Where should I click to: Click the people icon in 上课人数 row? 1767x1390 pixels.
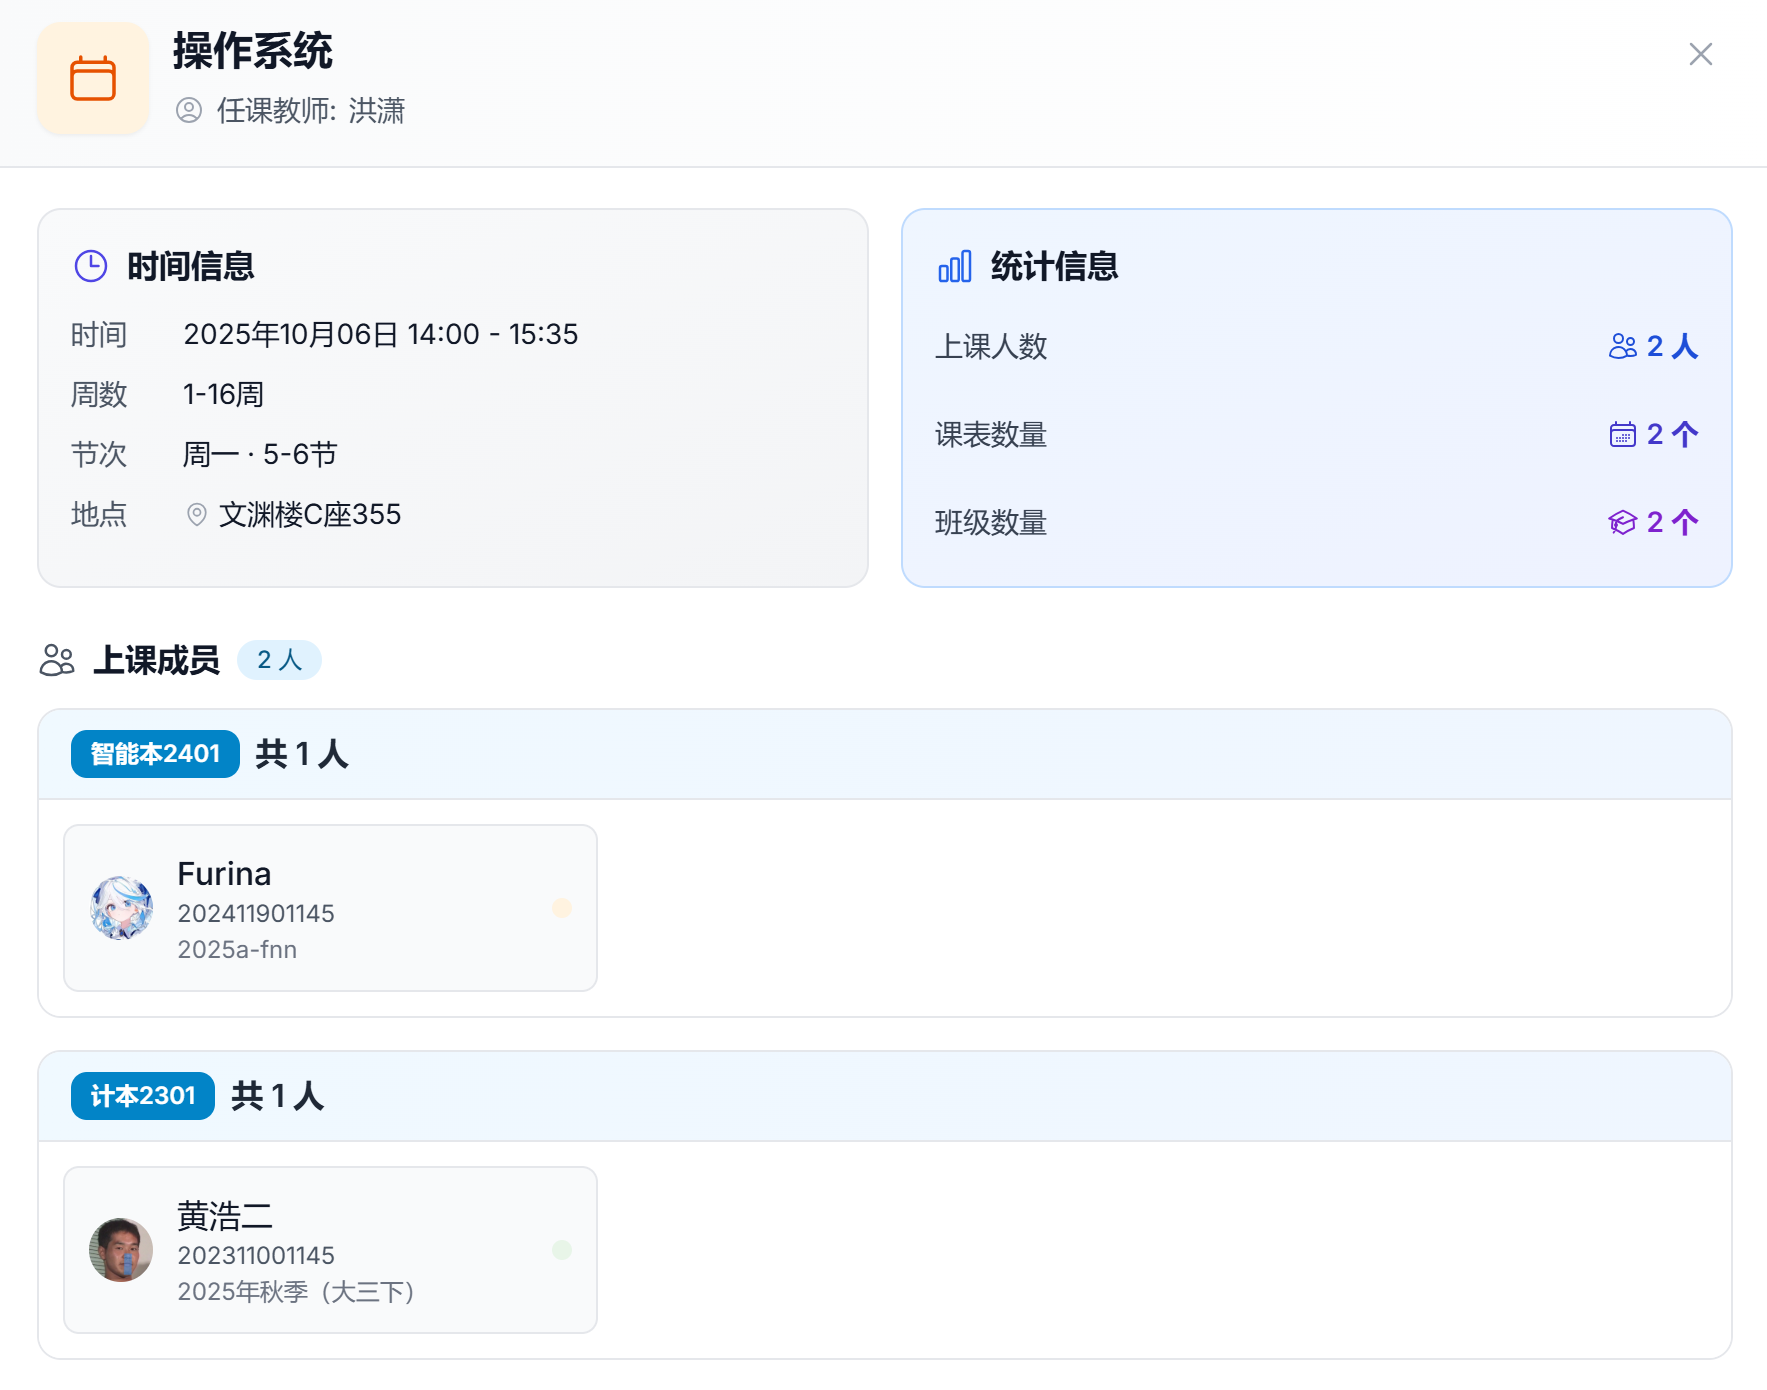click(1622, 346)
